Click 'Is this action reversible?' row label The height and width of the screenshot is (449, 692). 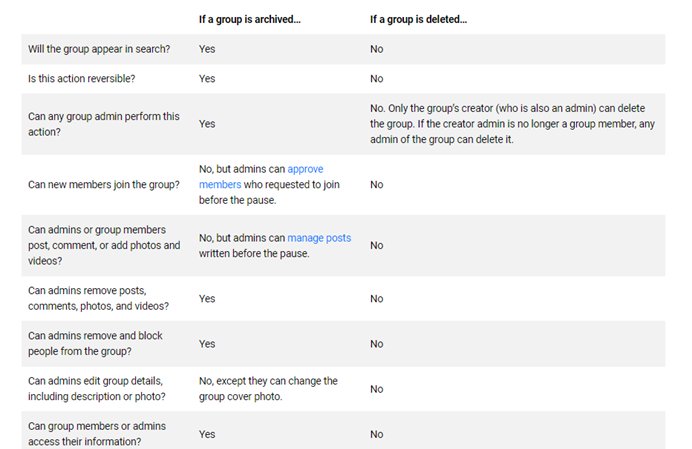82,79
